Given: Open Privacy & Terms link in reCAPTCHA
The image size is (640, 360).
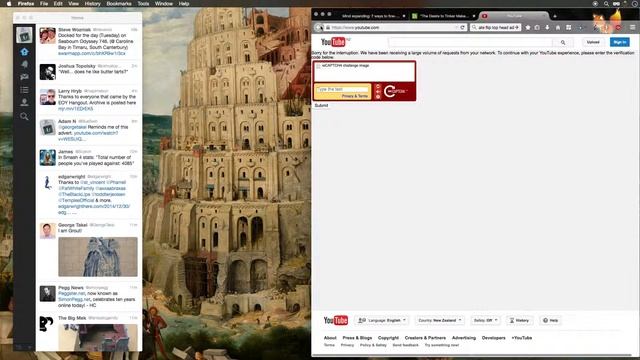Looking at the screenshot, I should (355, 96).
